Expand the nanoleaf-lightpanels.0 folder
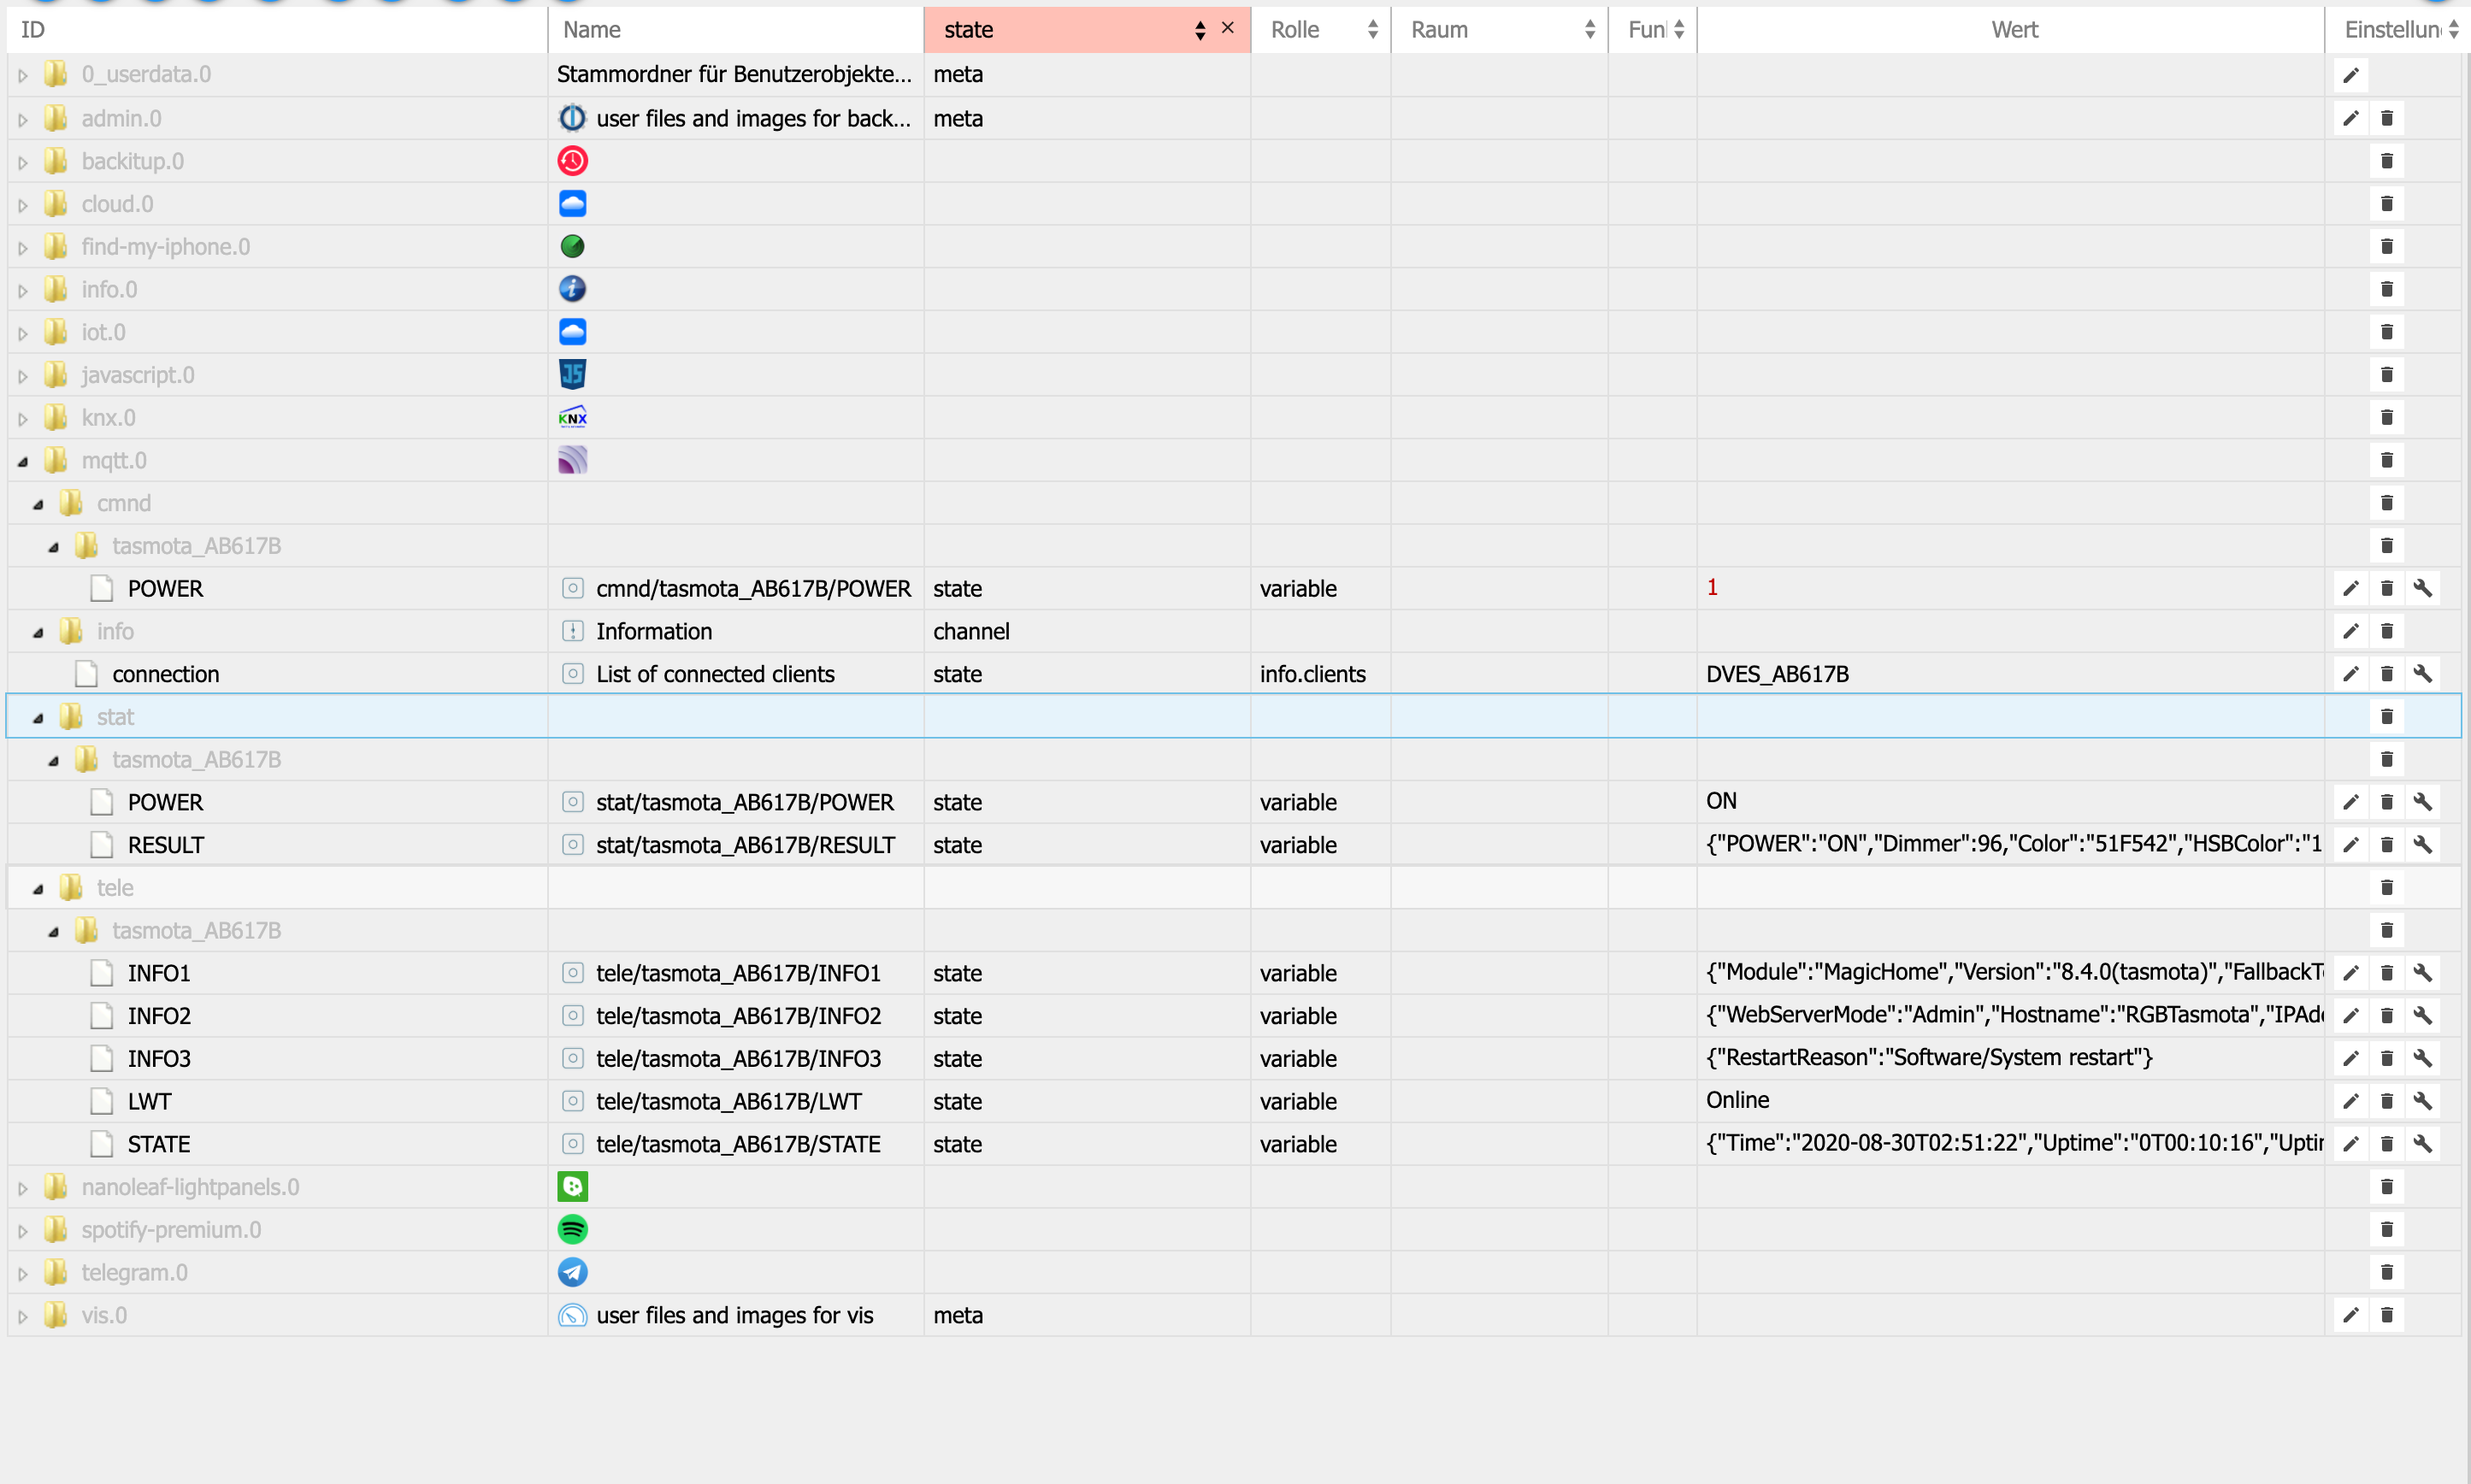 [23, 1188]
